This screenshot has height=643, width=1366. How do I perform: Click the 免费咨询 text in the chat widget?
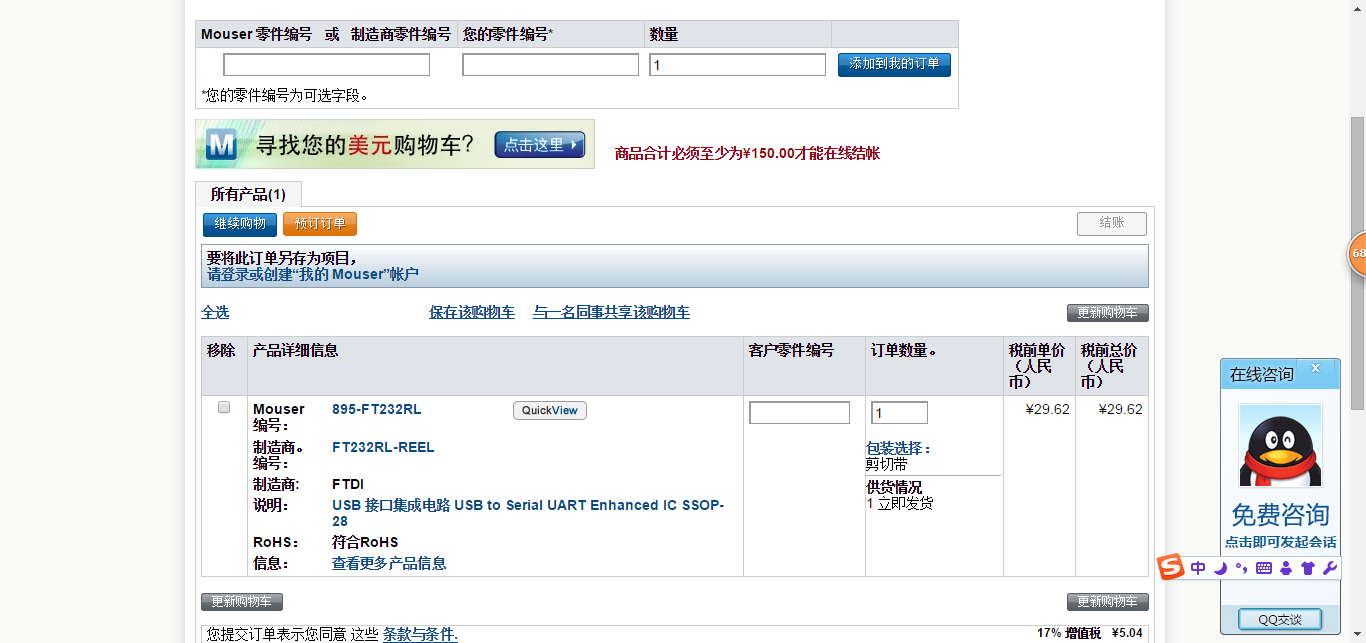point(1280,515)
